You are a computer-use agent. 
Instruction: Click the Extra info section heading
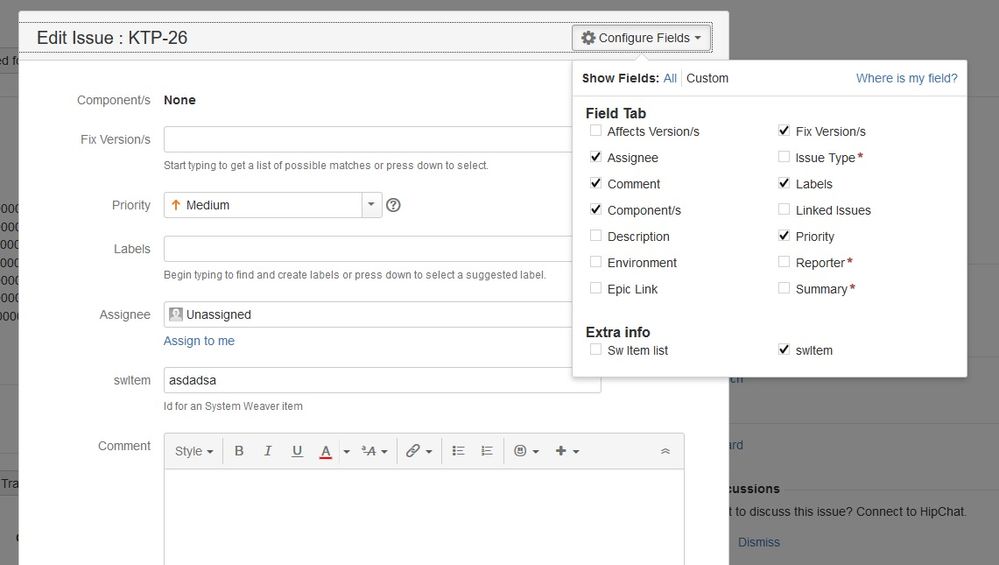617,333
